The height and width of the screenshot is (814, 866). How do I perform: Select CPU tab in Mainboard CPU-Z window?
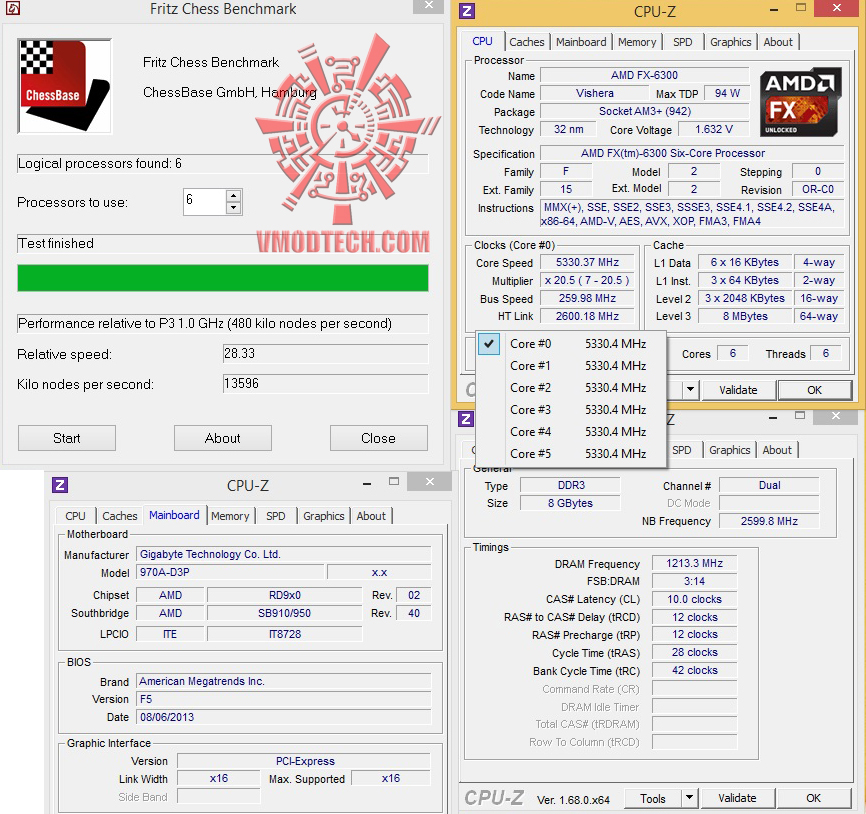[75, 516]
